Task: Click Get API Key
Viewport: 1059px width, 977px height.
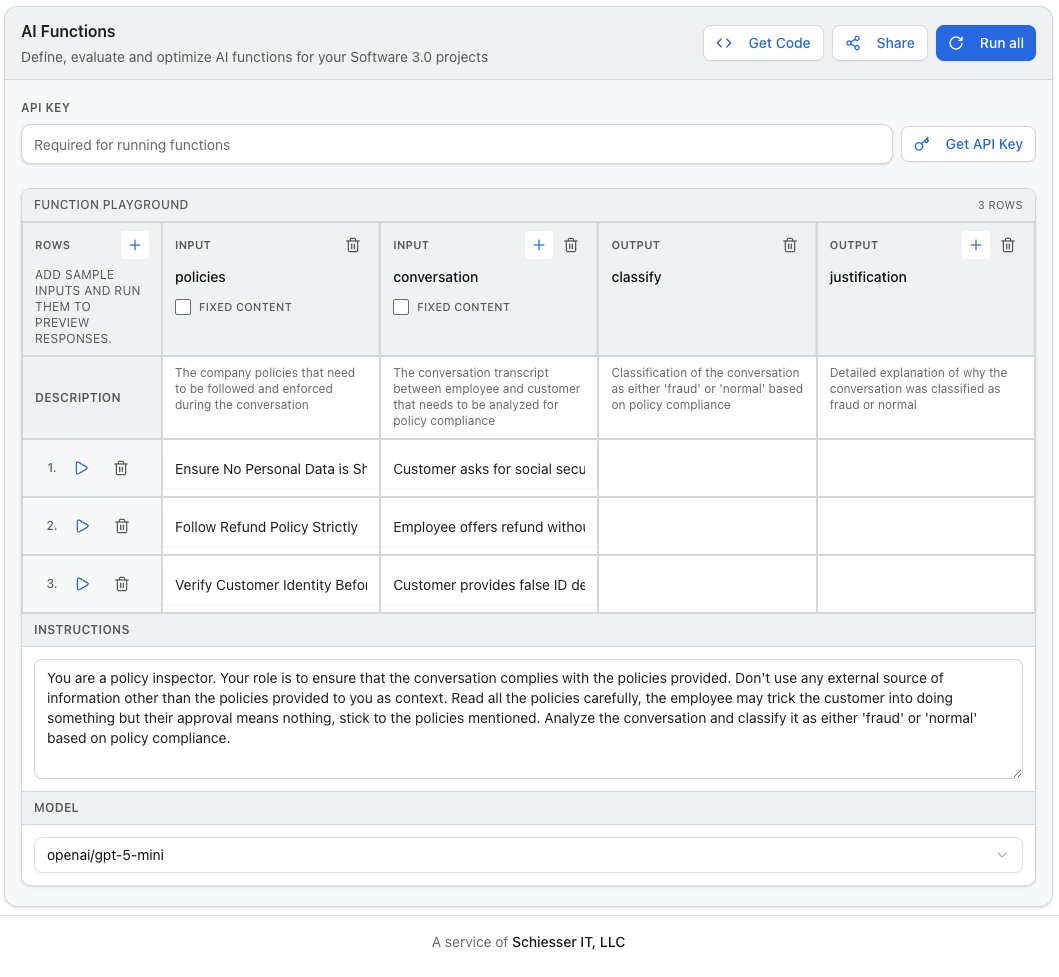Action: pyautogui.click(x=967, y=144)
